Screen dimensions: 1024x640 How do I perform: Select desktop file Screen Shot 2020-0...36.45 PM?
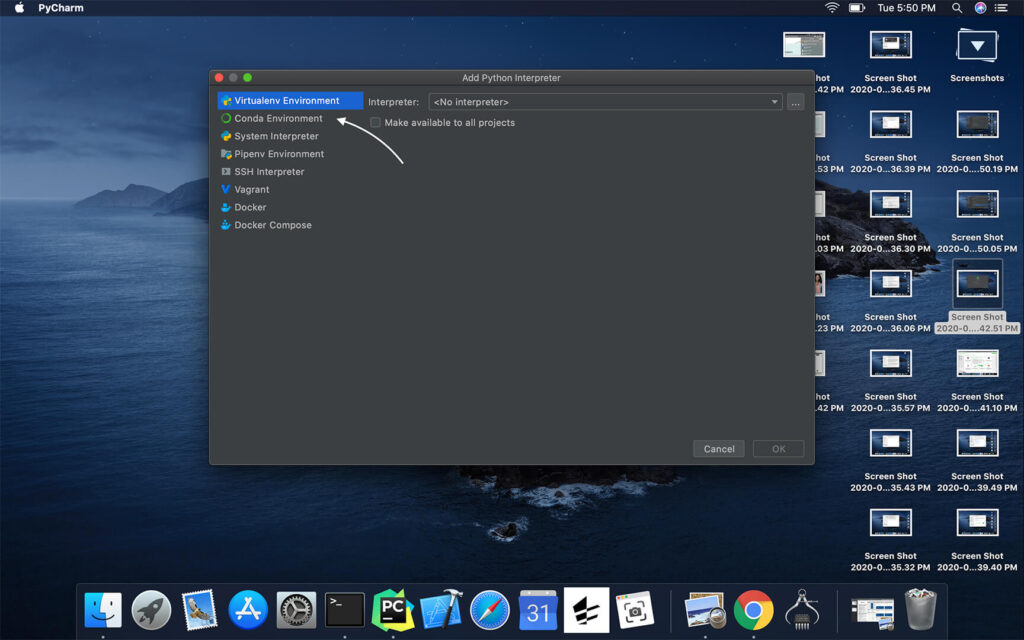(890, 46)
